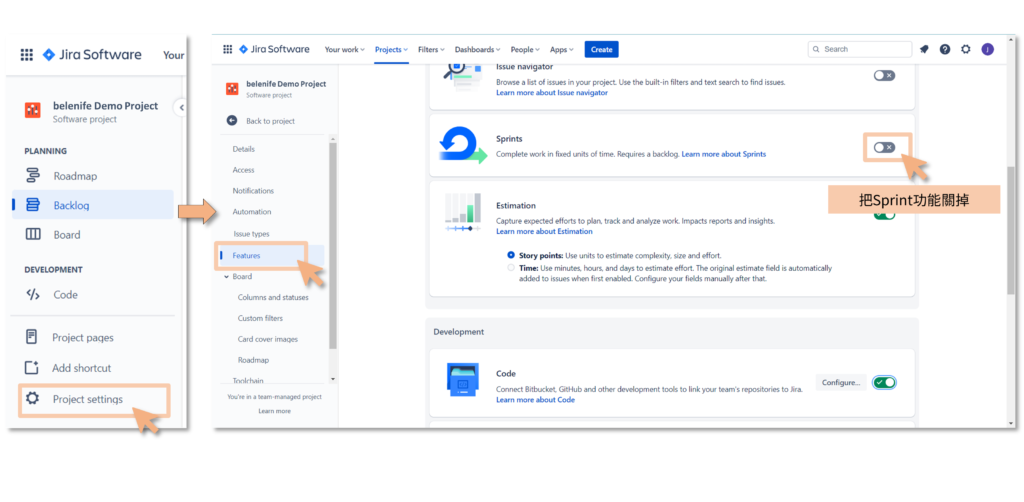The image size is (1024, 502).
Task: Open Access settings page
Action: coord(244,170)
